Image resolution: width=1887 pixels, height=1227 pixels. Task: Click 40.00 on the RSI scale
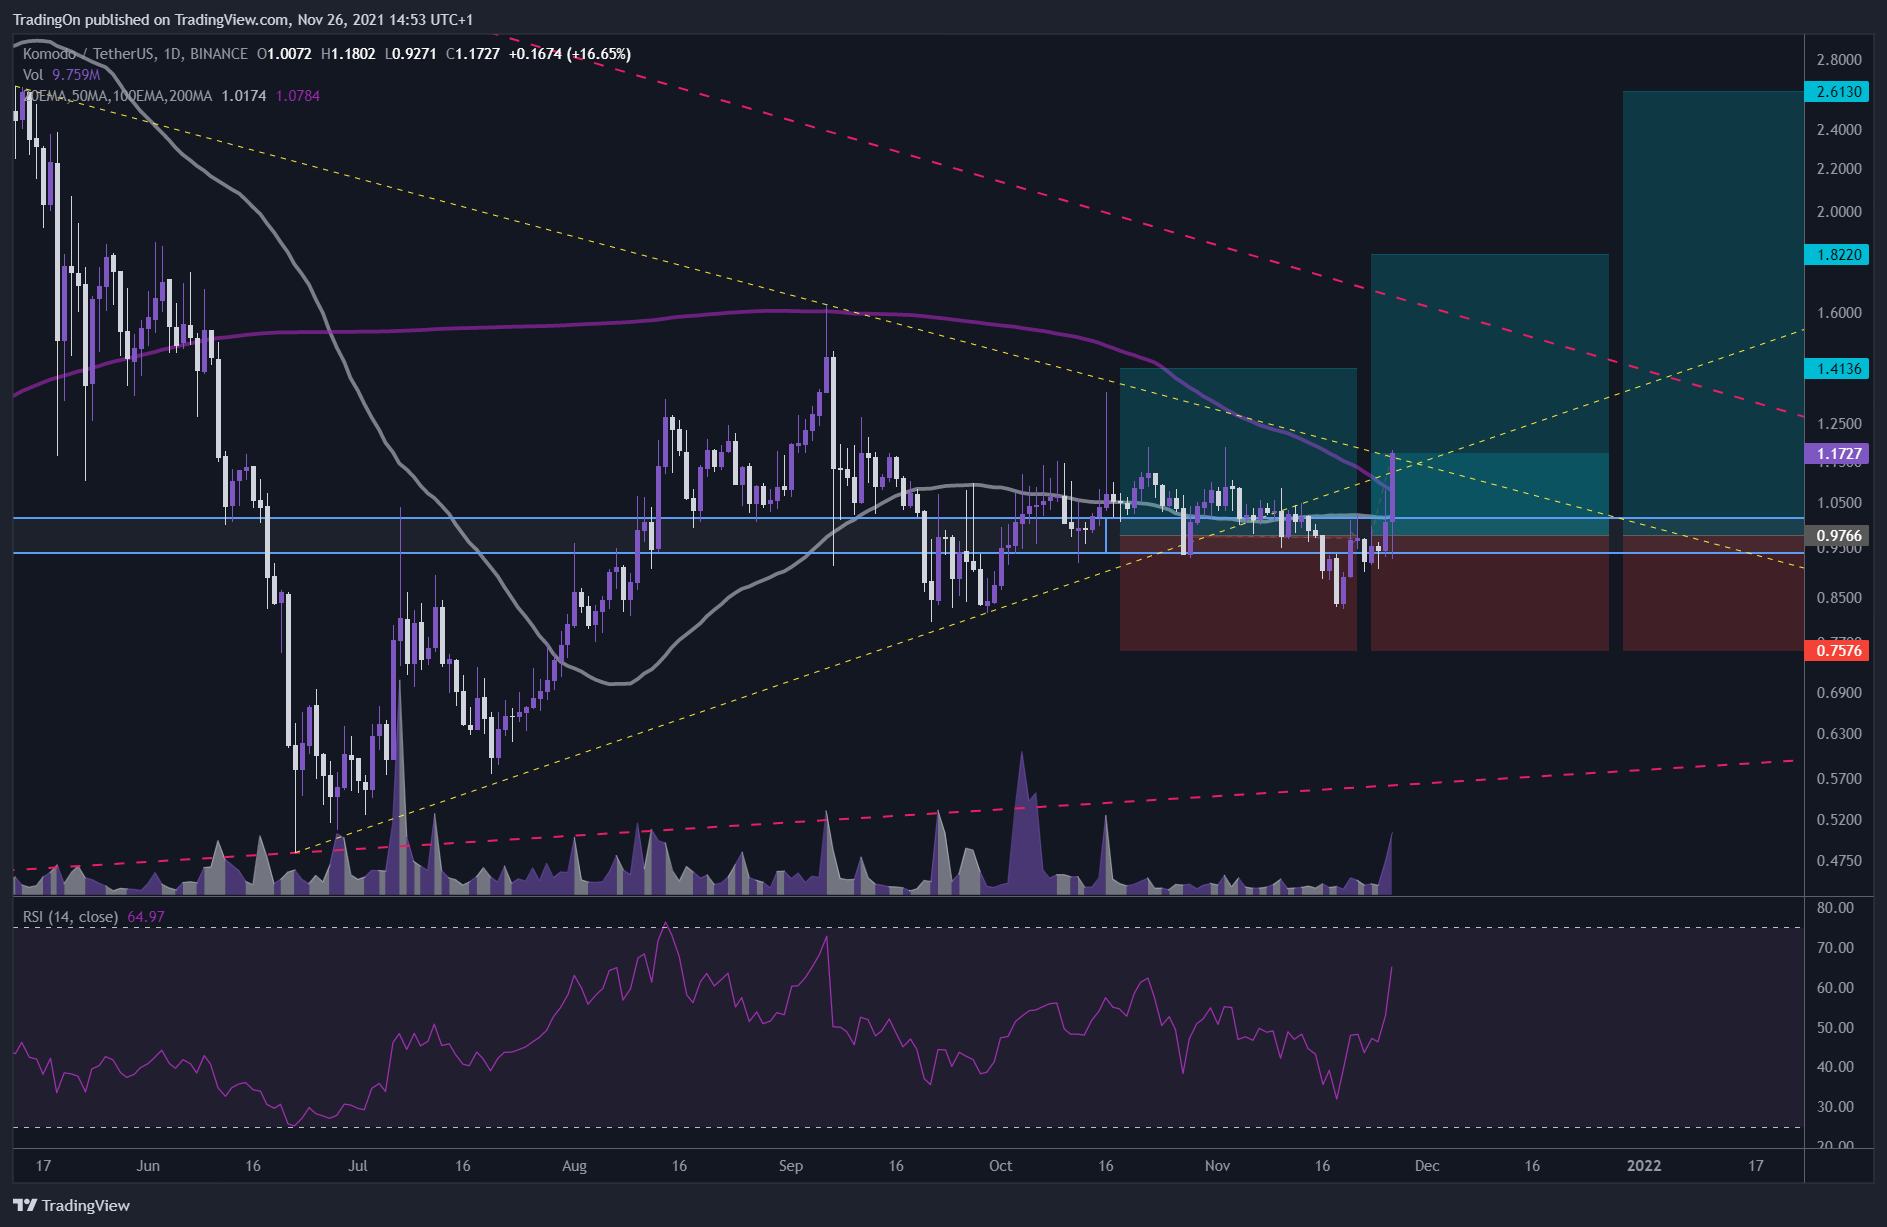pos(1835,1067)
